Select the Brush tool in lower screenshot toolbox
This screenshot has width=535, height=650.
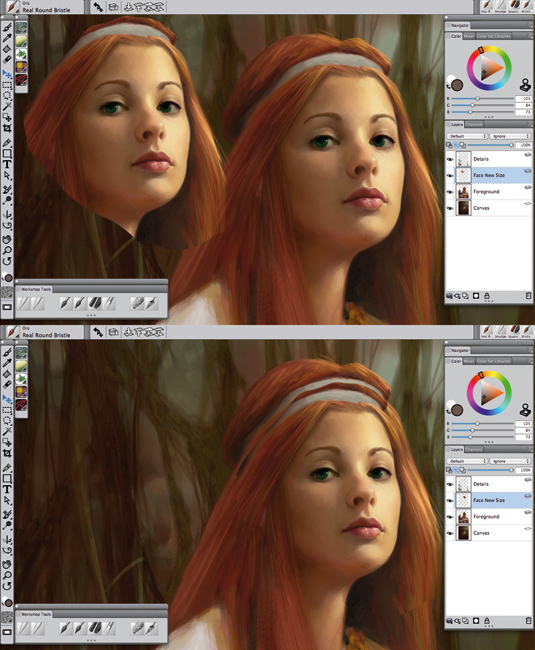pos(7,352)
